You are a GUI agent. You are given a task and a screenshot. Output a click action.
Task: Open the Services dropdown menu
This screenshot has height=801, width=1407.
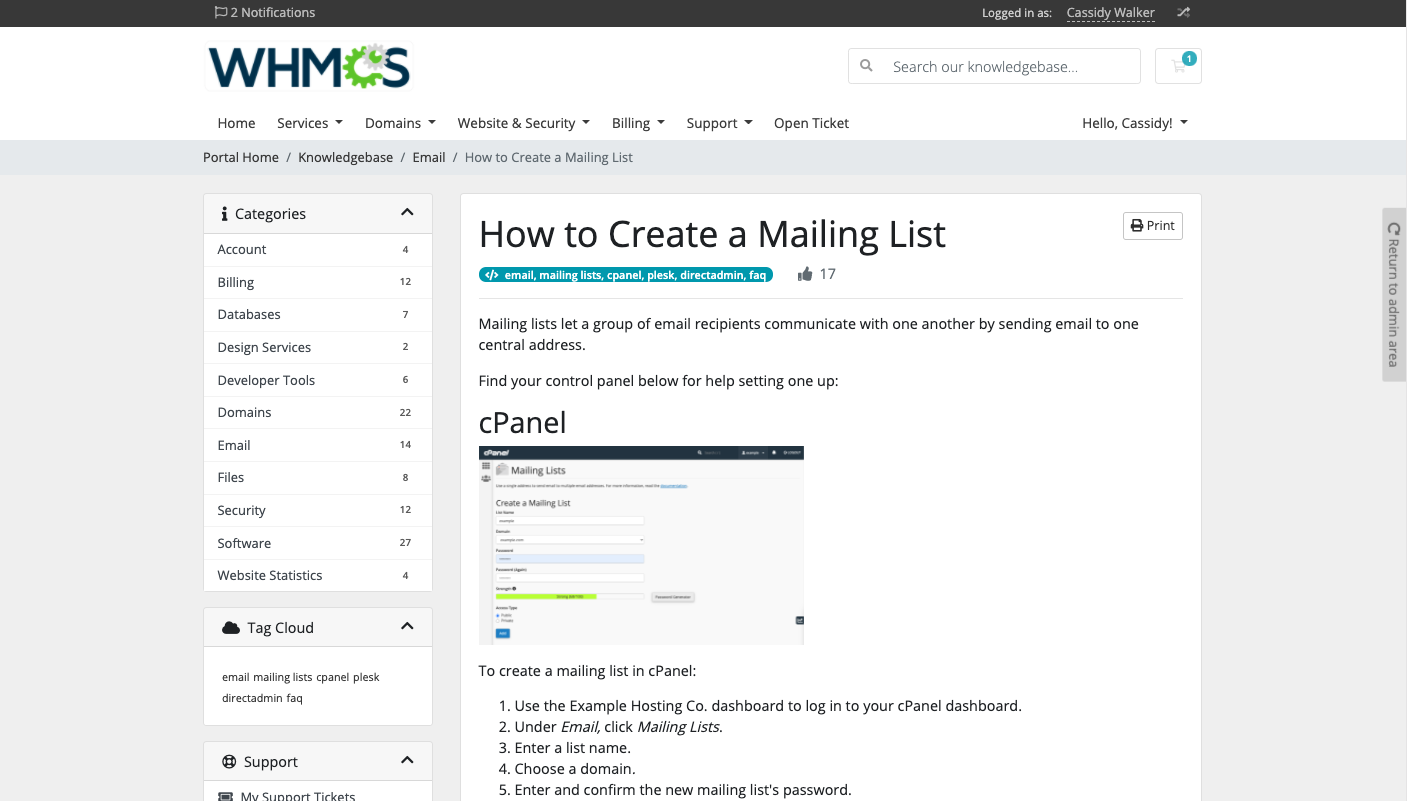click(x=310, y=123)
